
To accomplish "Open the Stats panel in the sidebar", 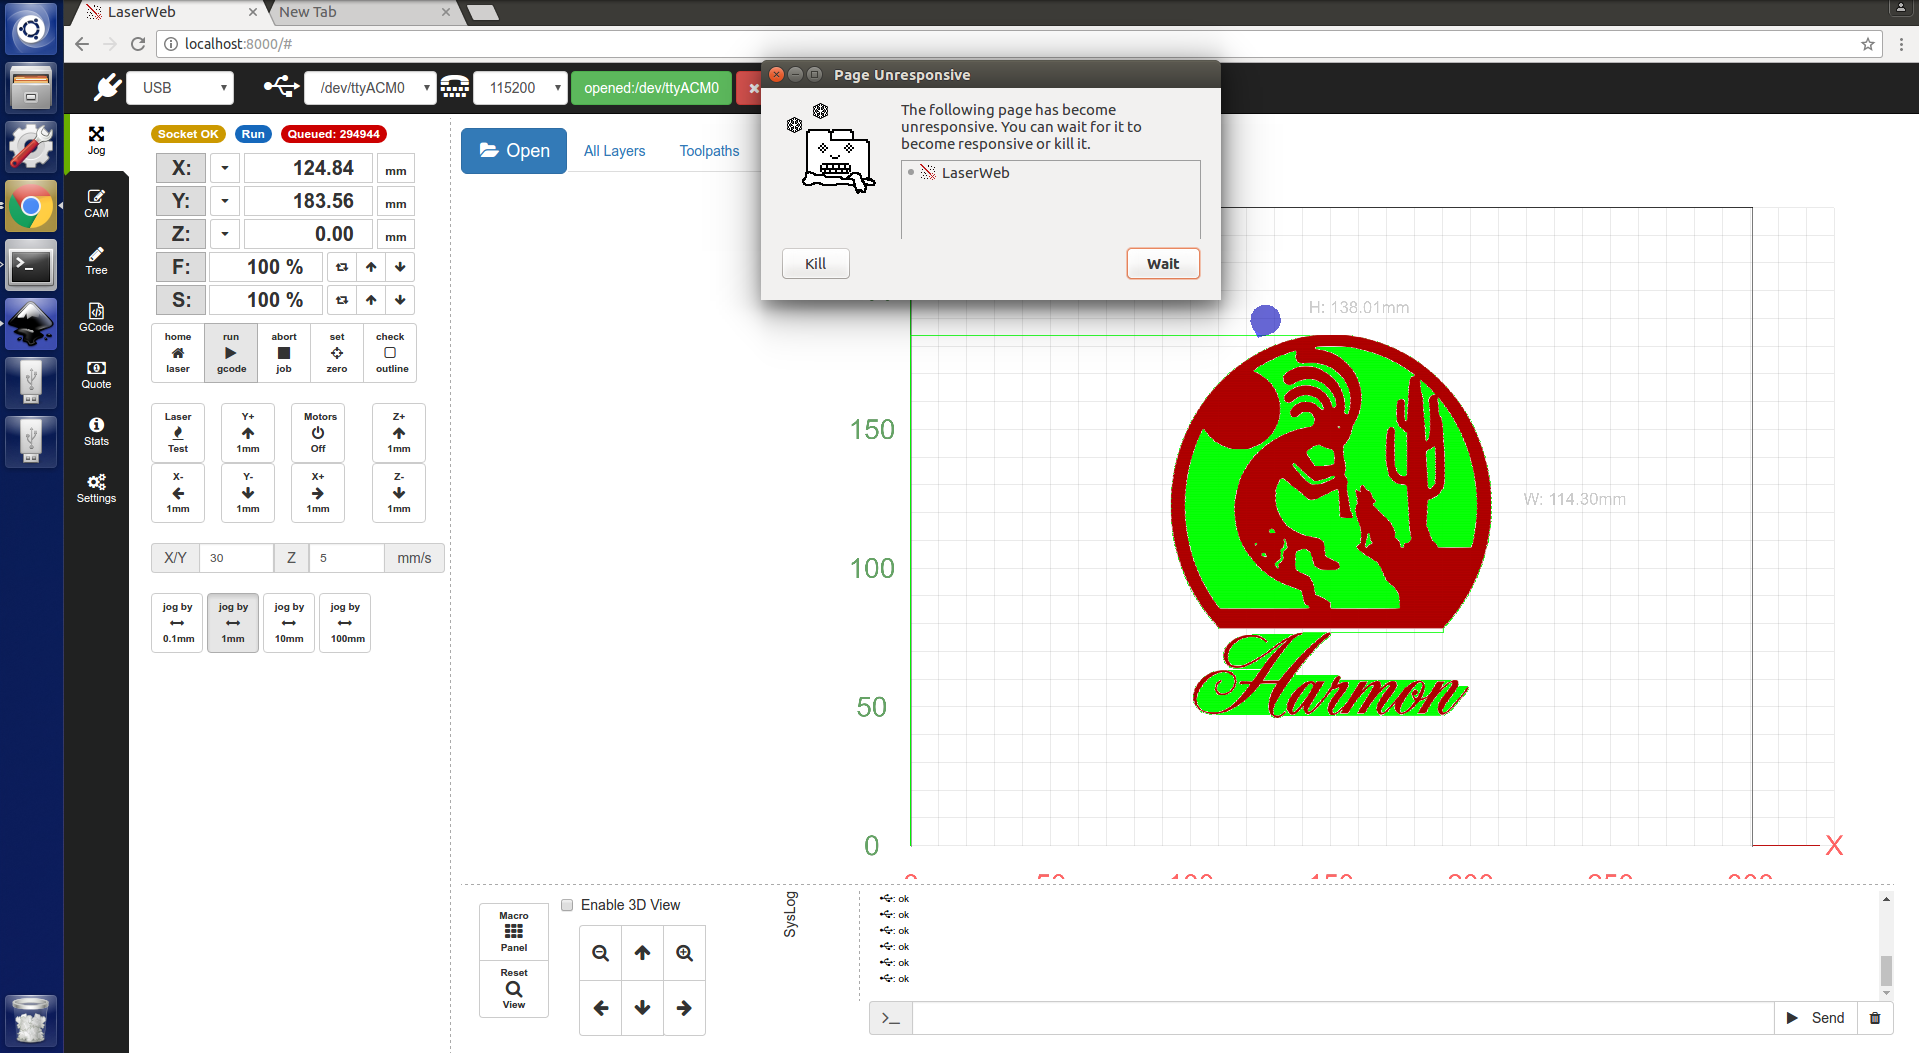I will 96,431.
